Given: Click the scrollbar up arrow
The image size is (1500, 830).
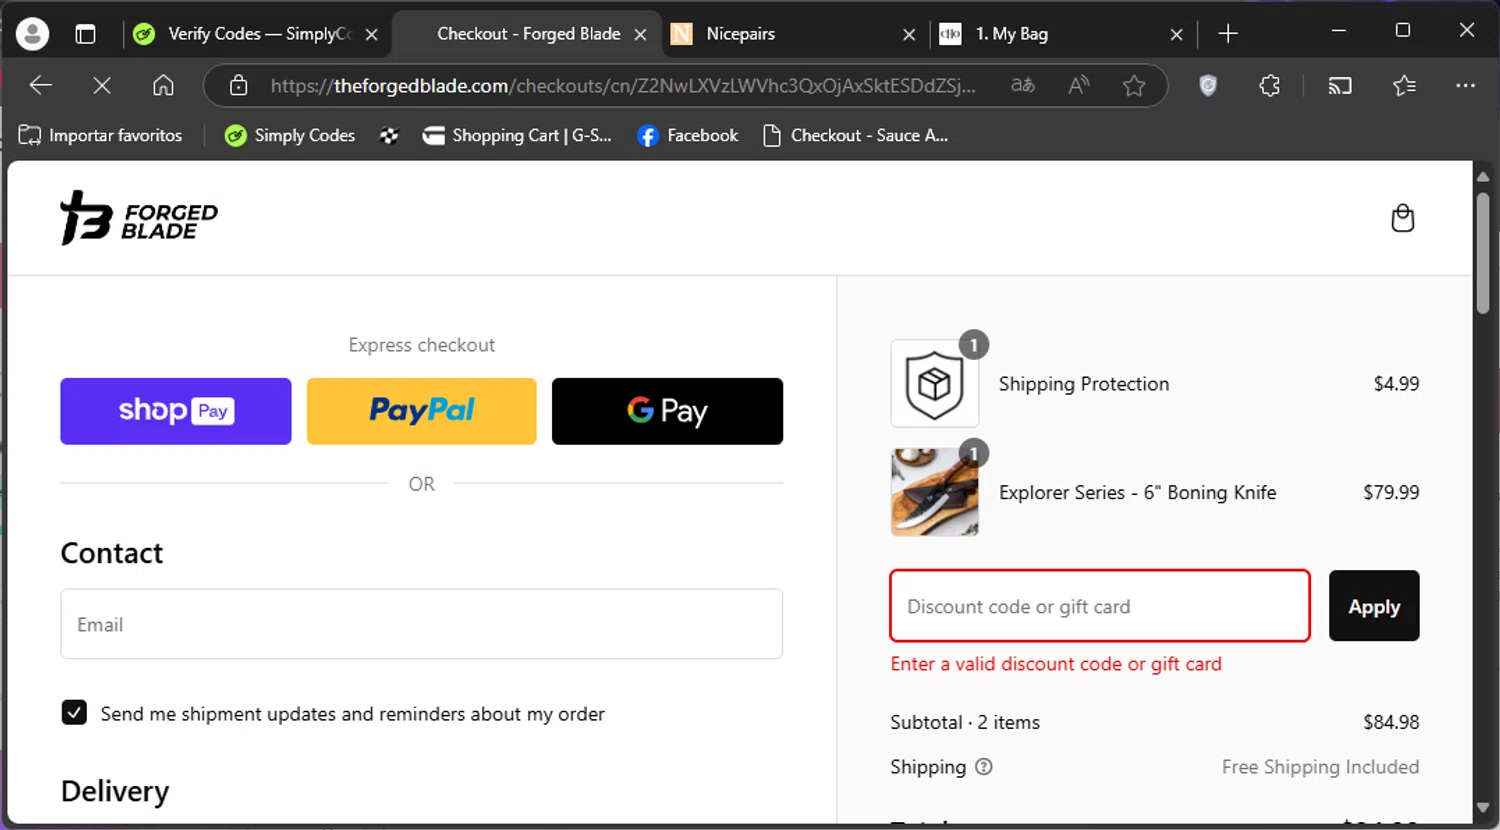Looking at the screenshot, I should [1483, 176].
